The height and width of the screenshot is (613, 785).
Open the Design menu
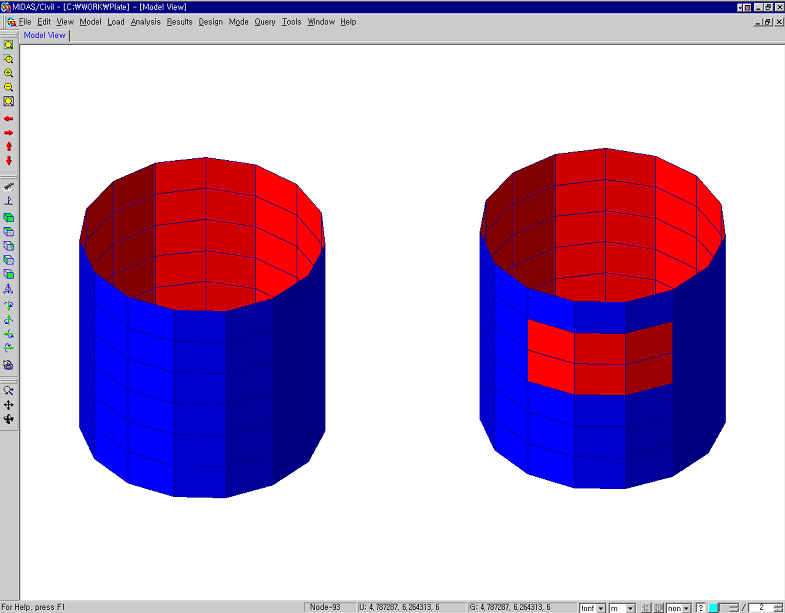(x=211, y=21)
